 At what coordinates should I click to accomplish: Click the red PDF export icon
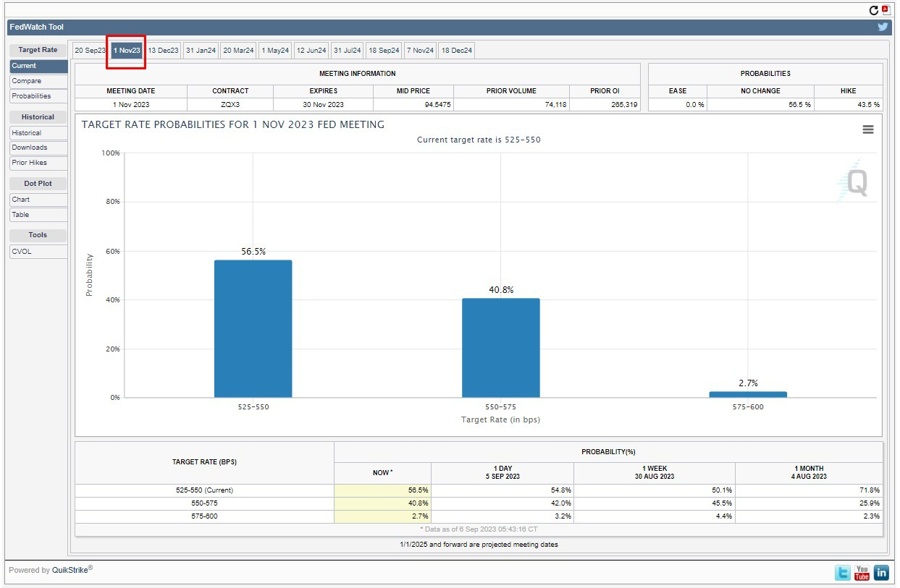[x=885, y=10]
